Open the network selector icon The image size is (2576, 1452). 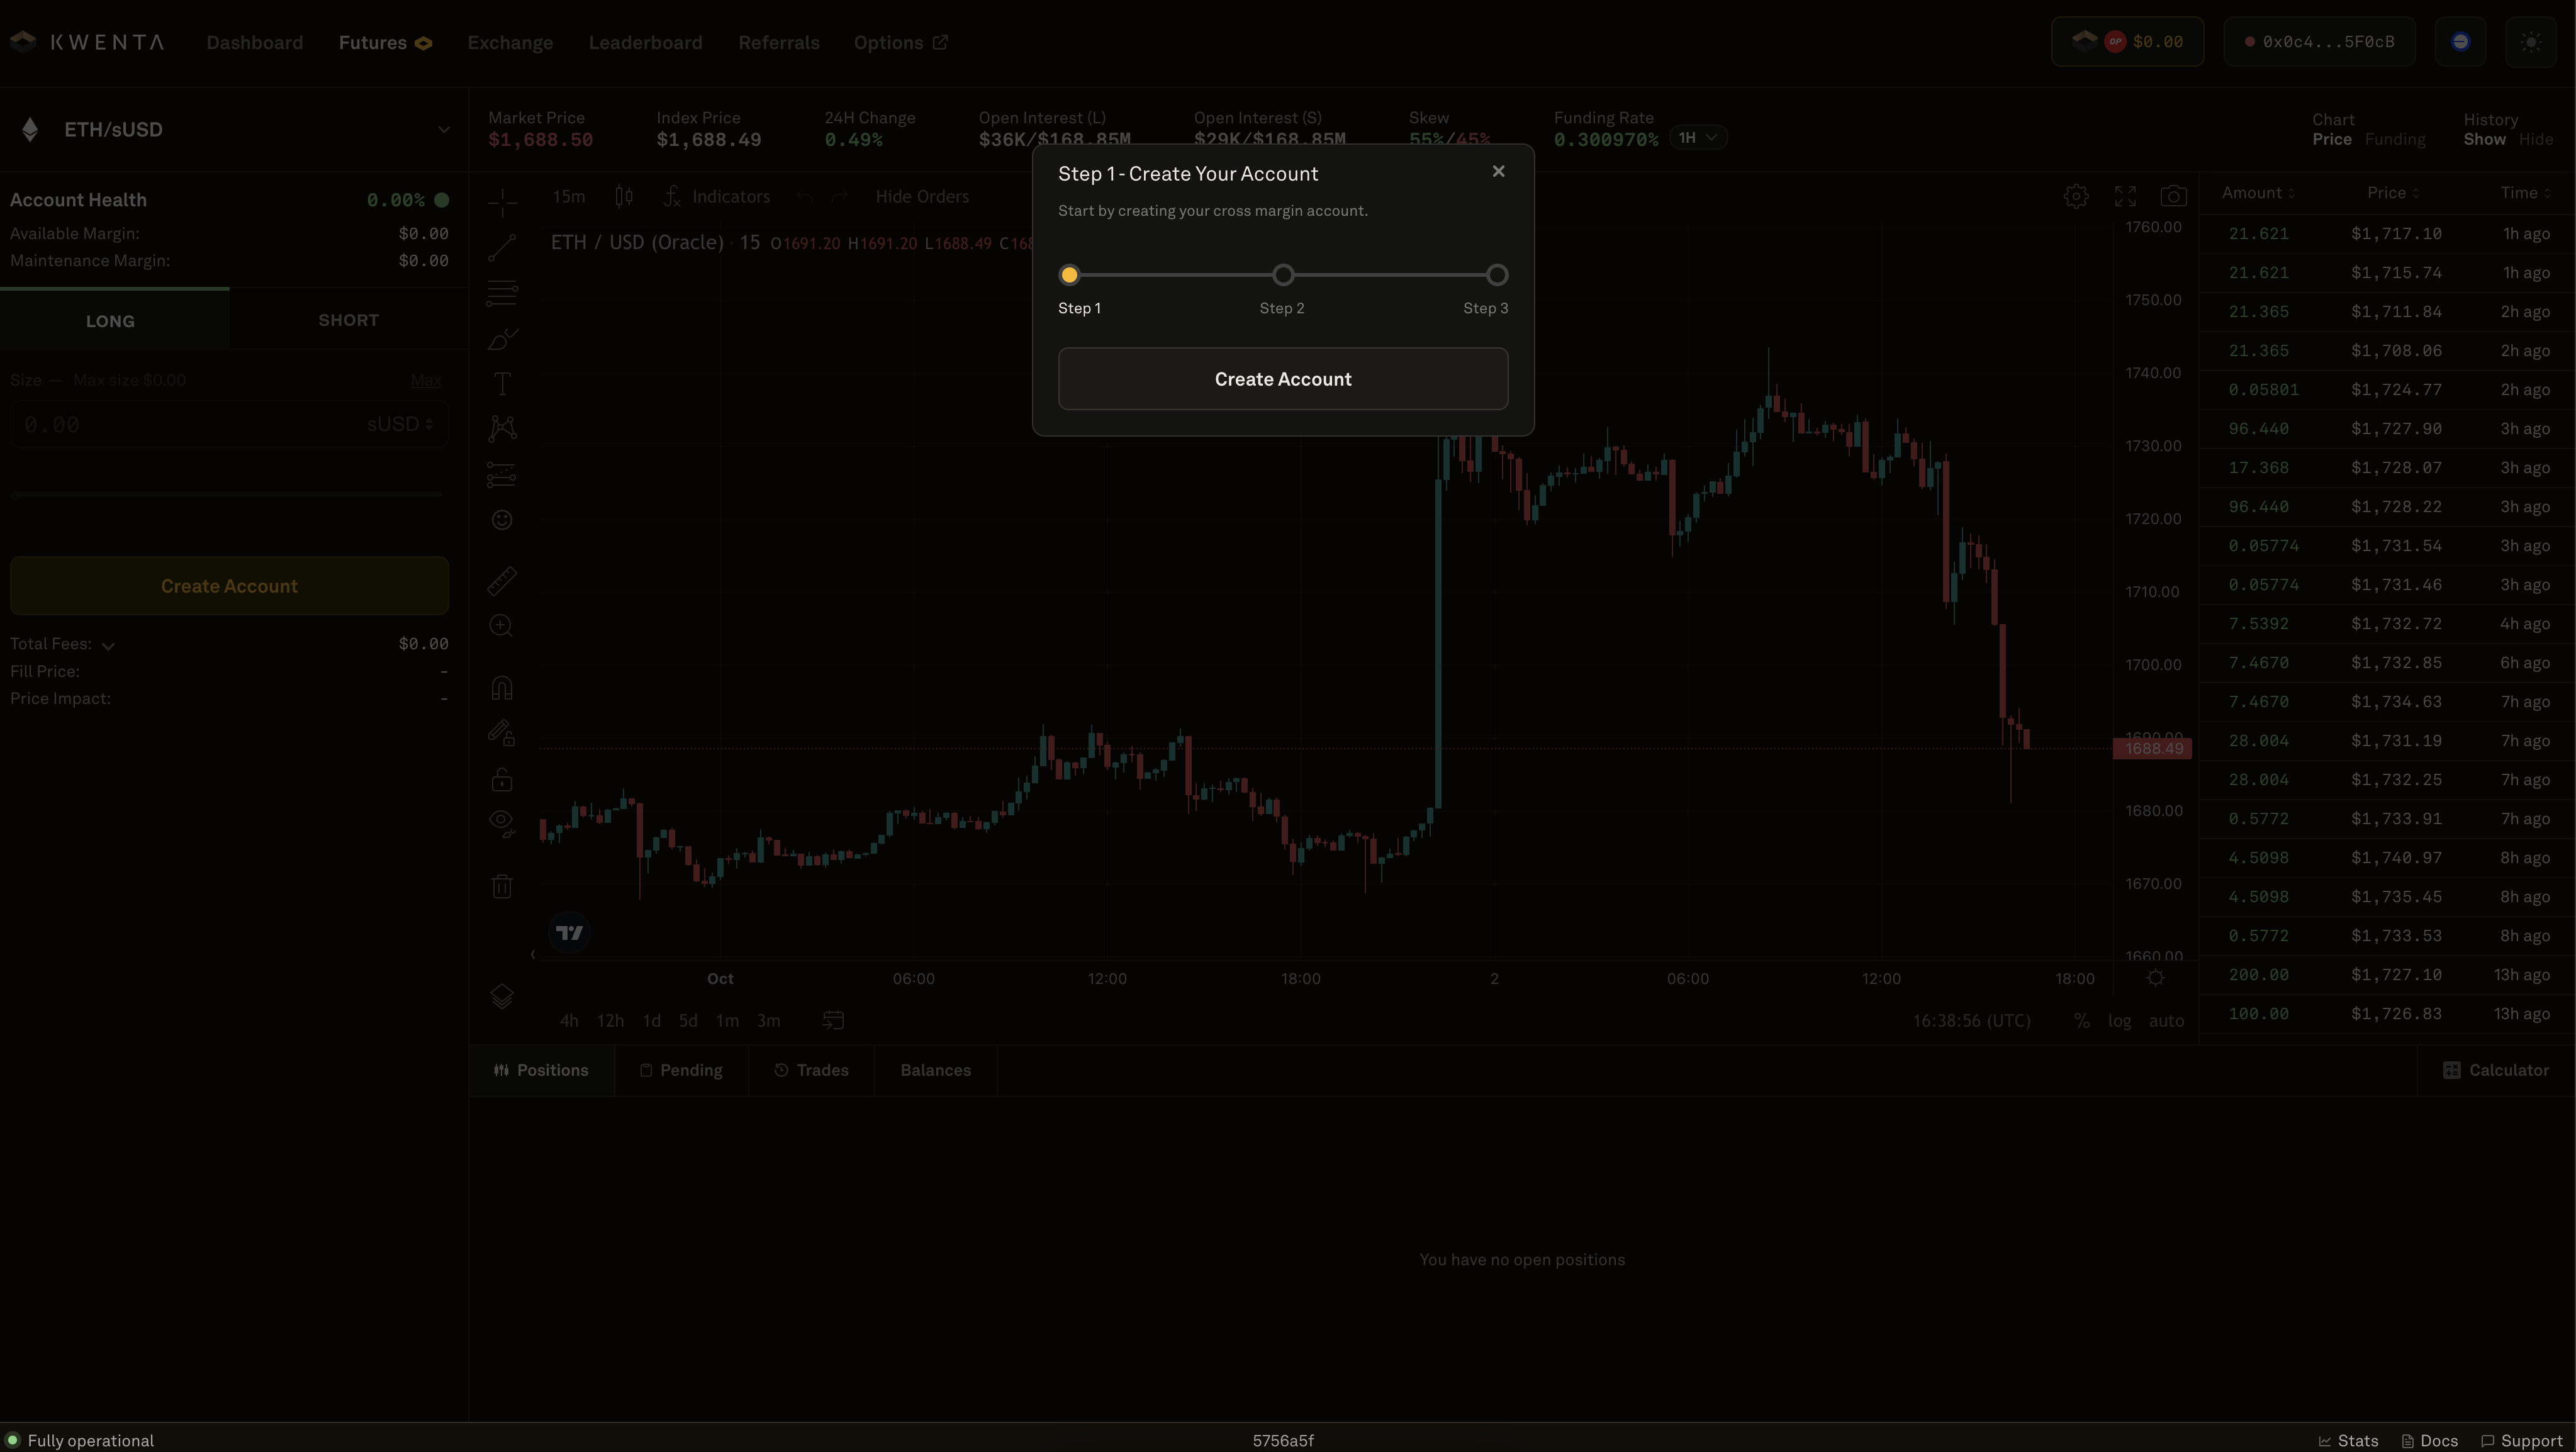tap(2460, 42)
